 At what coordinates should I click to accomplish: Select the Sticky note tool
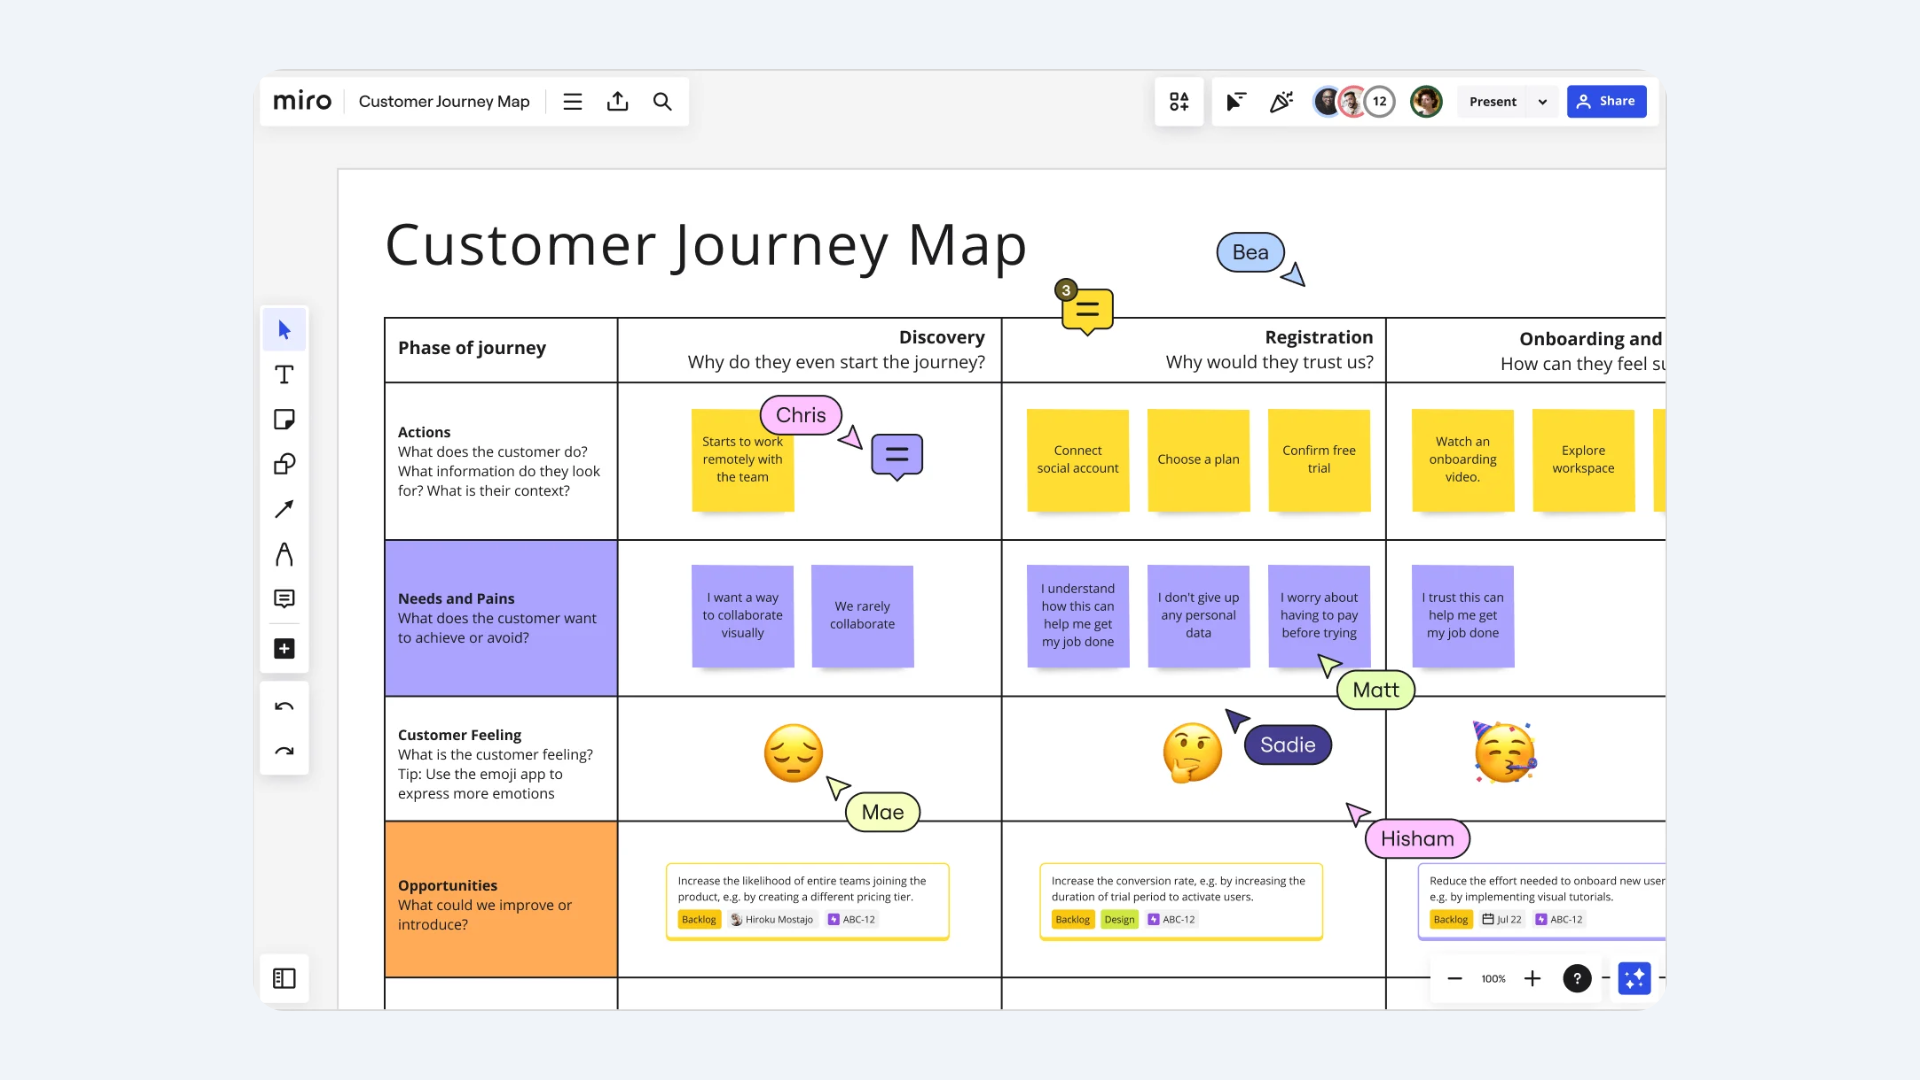pos(284,419)
